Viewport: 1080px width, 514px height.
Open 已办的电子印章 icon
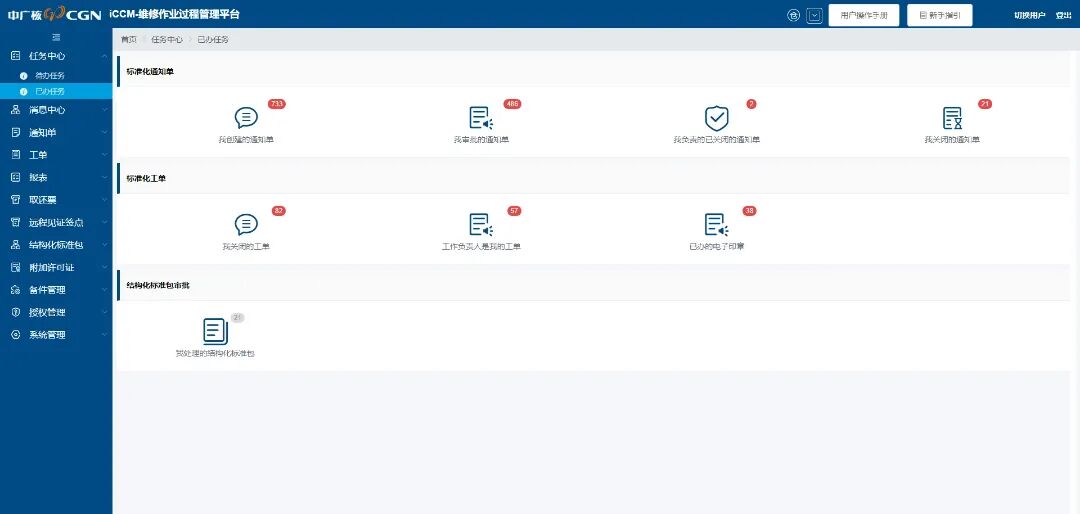pyautogui.click(x=716, y=225)
